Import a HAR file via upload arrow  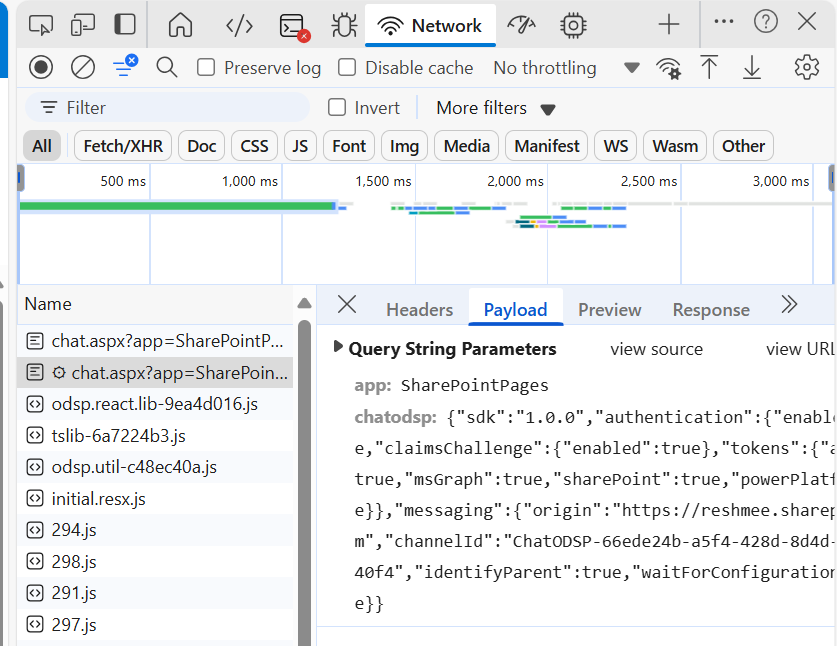click(x=710, y=67)
